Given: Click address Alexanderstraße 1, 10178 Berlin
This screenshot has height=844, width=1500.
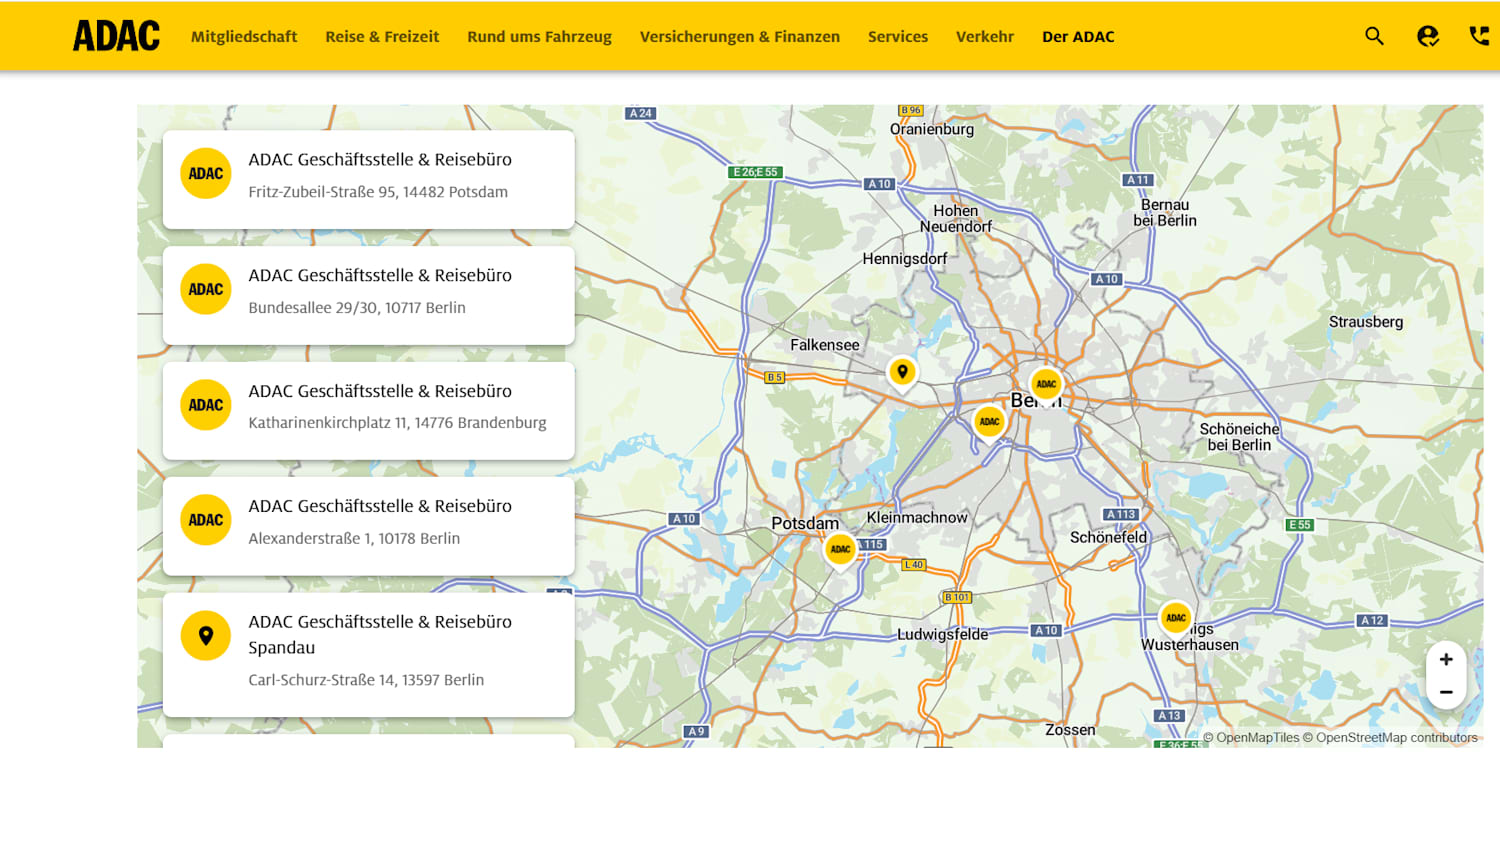Looking at the screenshot, I should click(x=354, y=539).
